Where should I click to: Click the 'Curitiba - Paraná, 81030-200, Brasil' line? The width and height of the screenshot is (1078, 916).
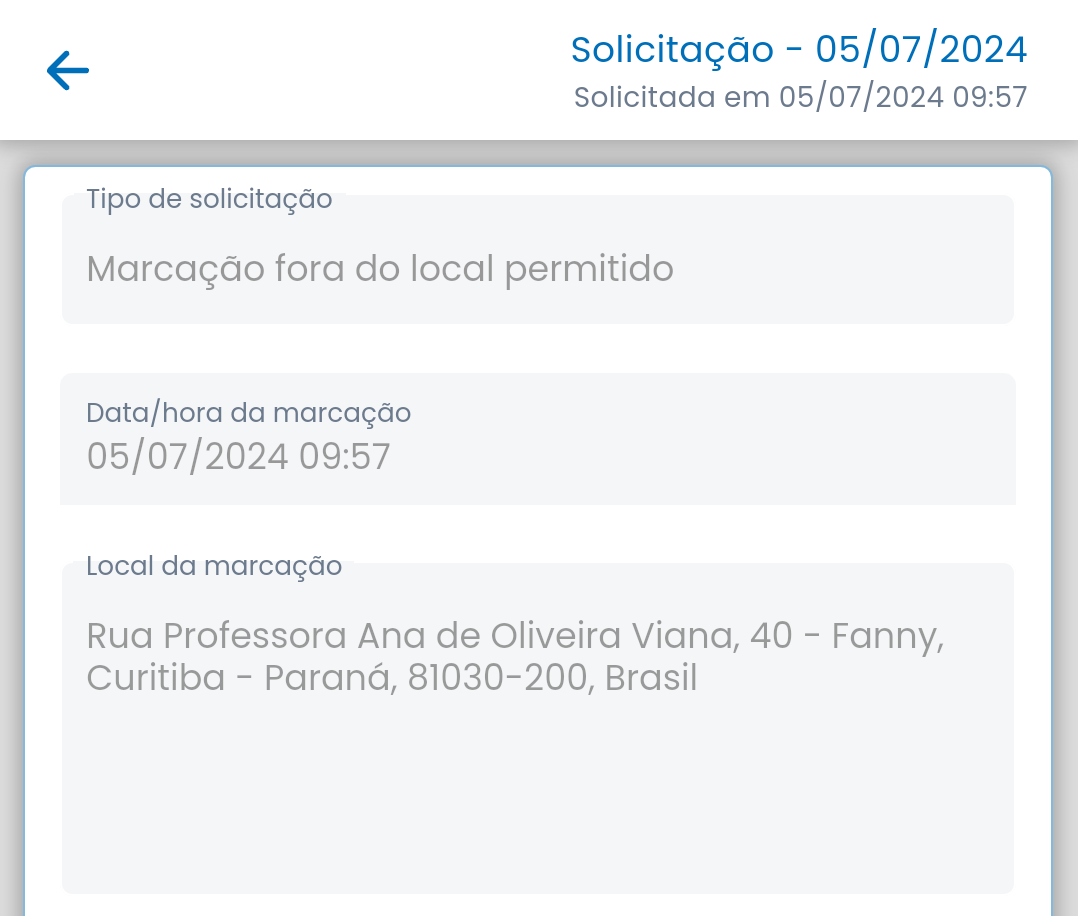[x=391, y=678]
